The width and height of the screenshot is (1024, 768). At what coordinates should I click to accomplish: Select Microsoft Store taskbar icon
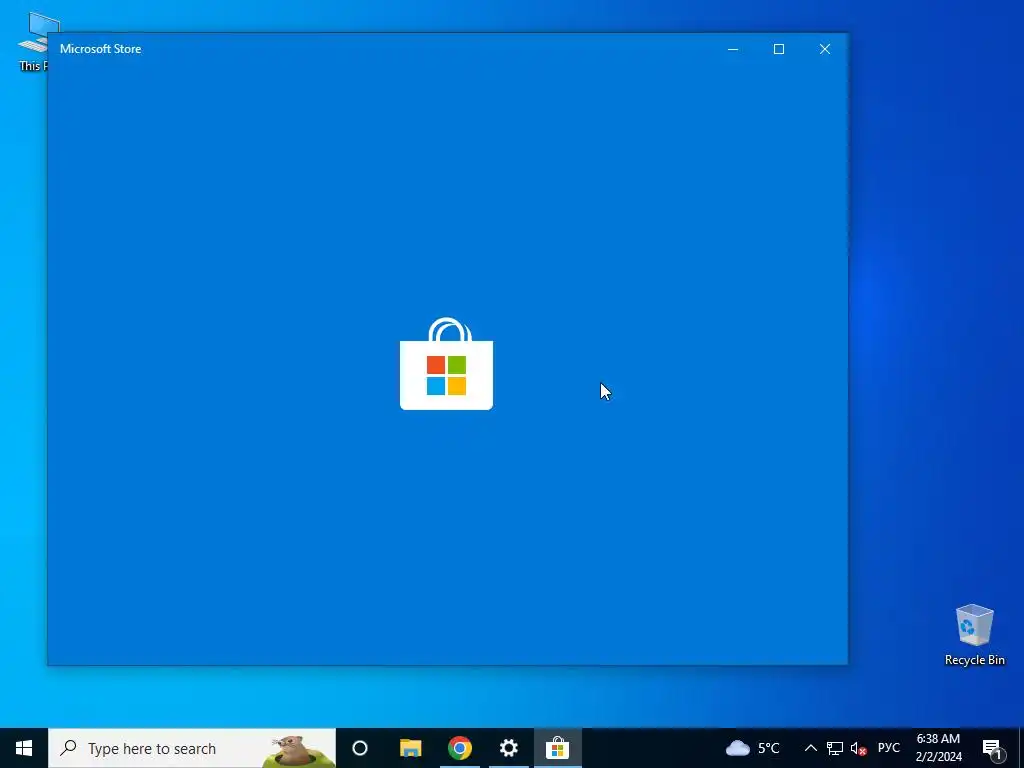pos(558,748)
